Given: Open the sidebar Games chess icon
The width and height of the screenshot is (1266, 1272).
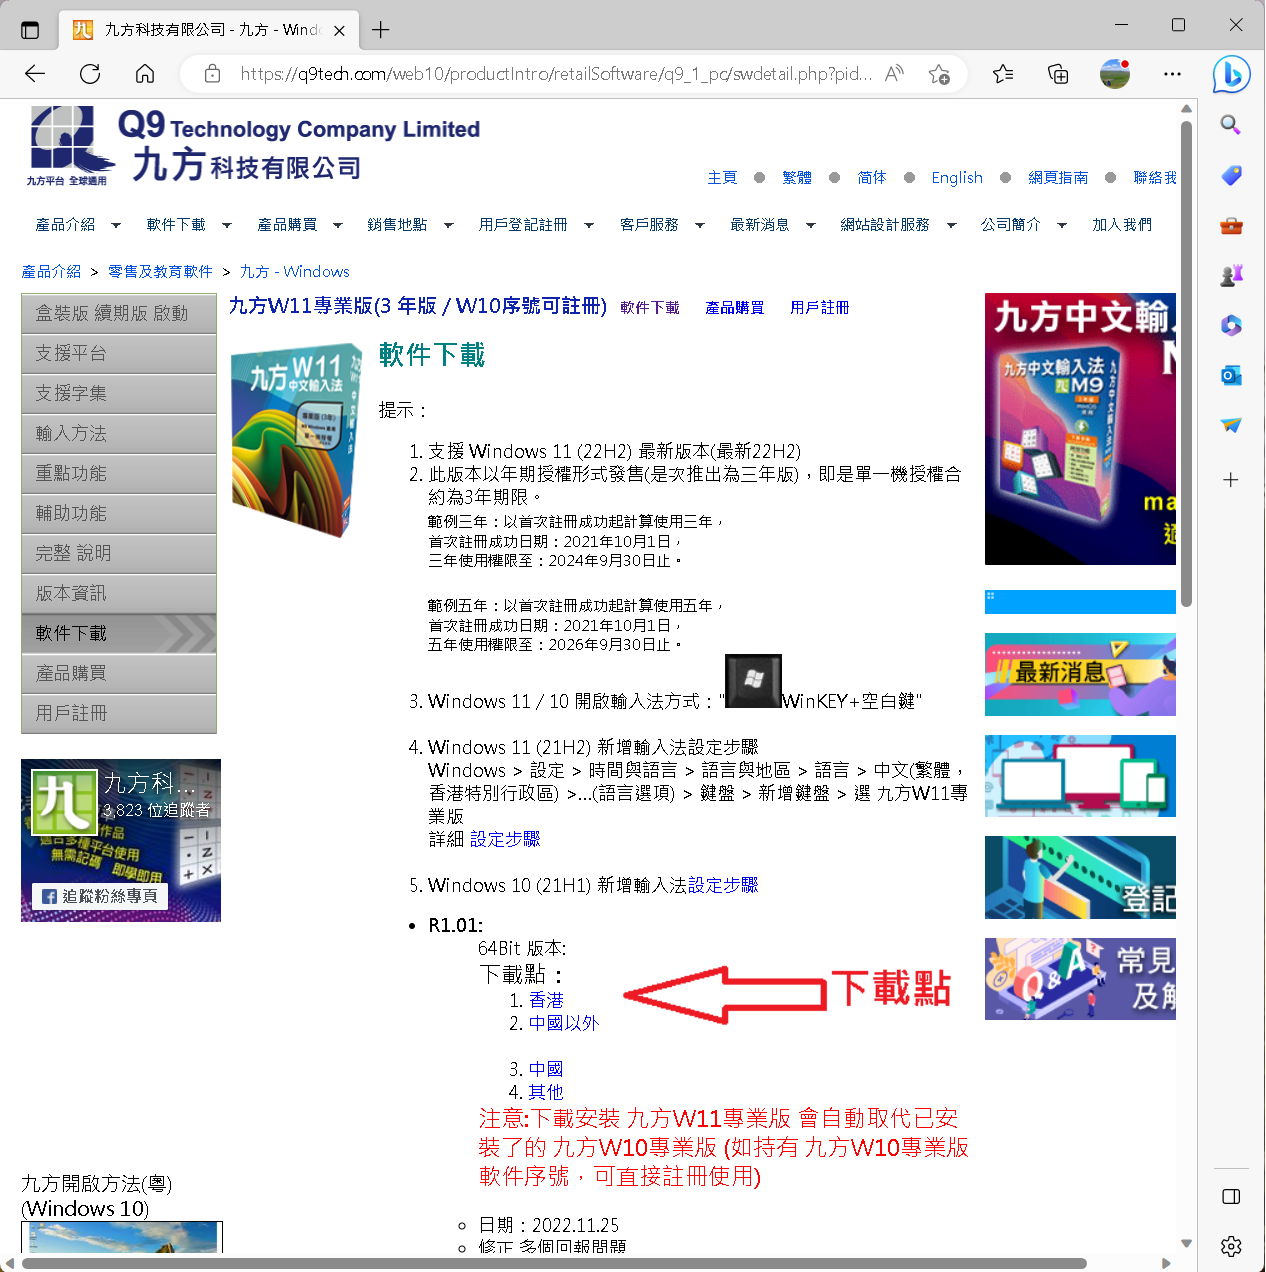Looking at the screenshot, I should pos(1231,275).
